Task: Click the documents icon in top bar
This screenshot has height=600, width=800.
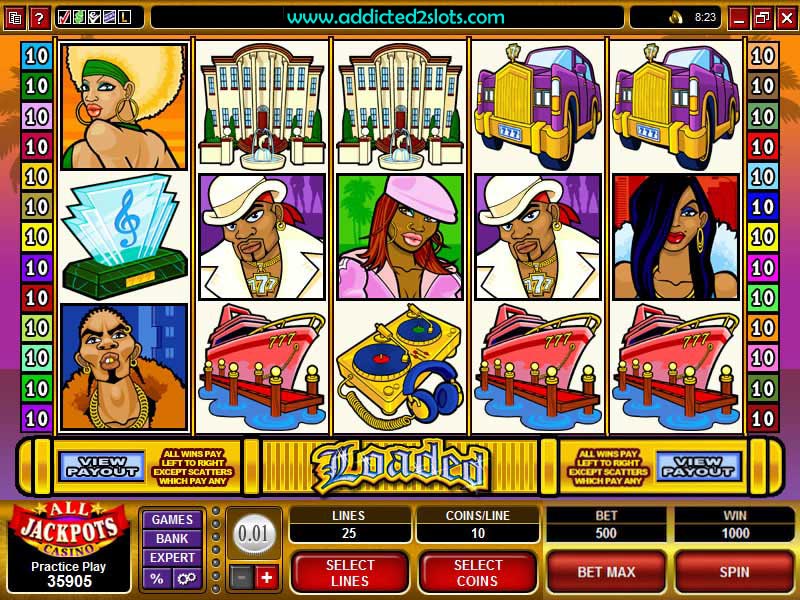Action: tap(15, 18)
